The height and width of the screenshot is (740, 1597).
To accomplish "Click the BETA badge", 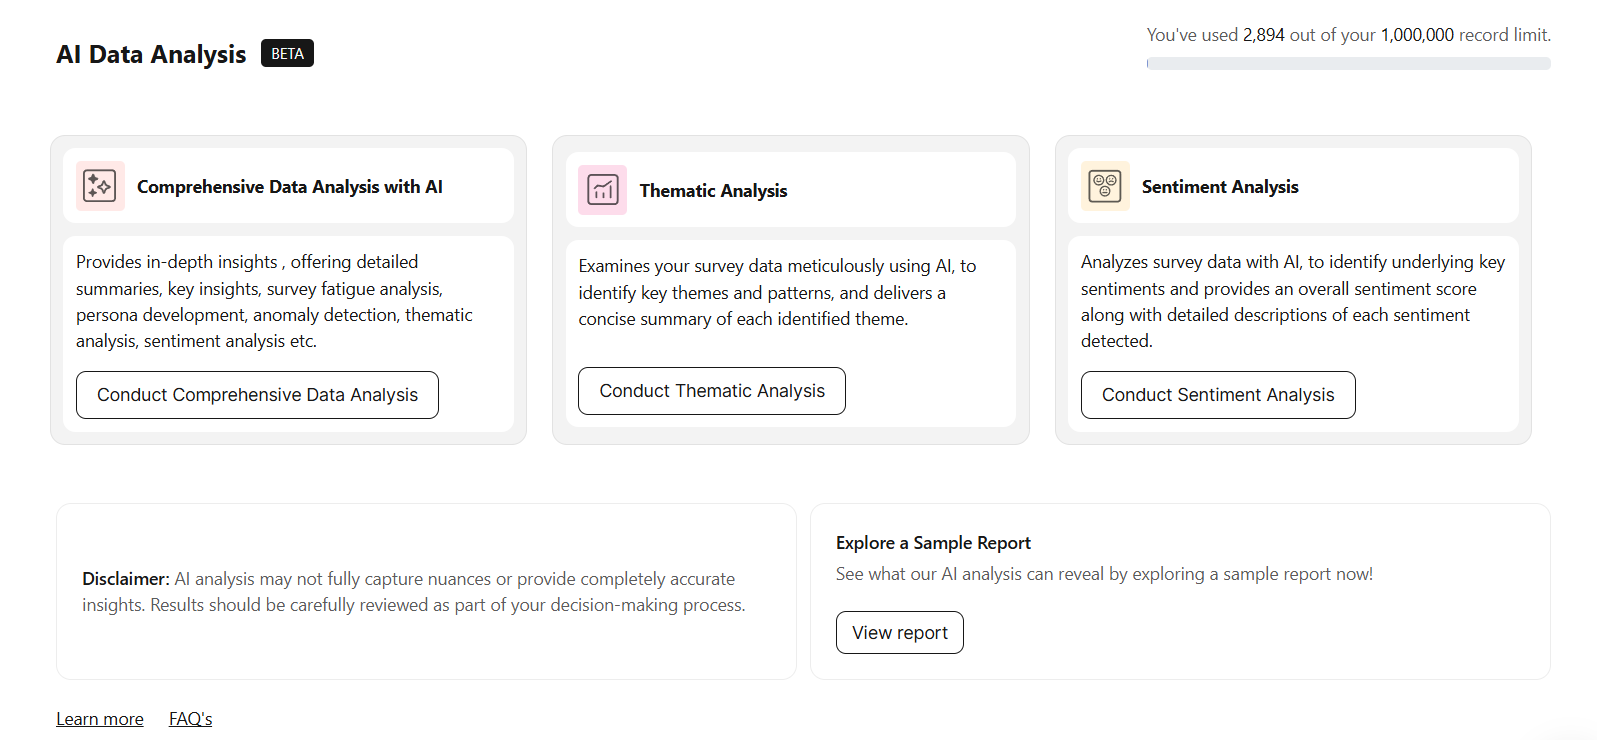I will (287, 53).
